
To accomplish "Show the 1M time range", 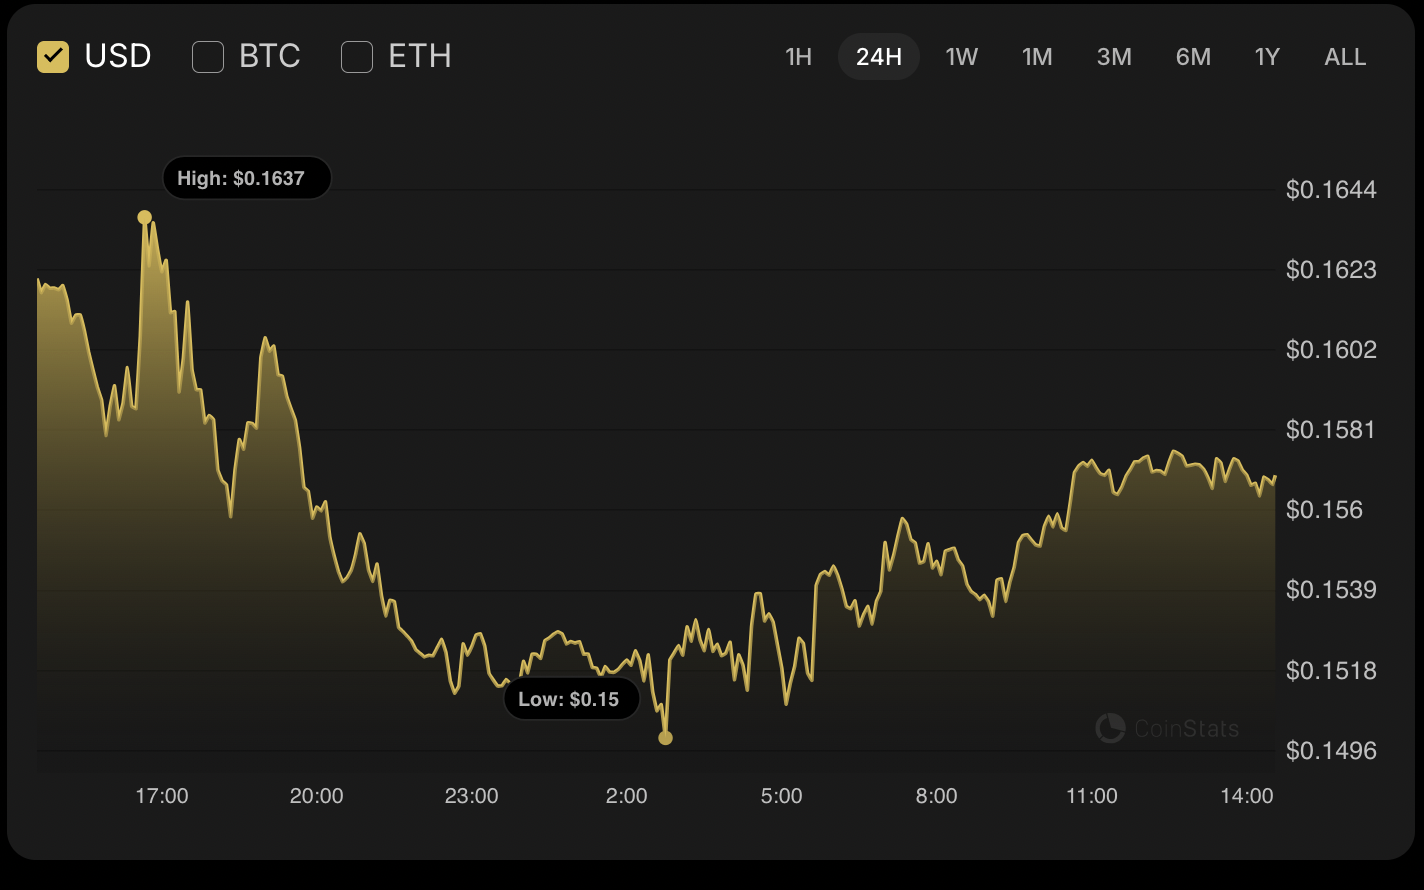I will coord(1037,57).
